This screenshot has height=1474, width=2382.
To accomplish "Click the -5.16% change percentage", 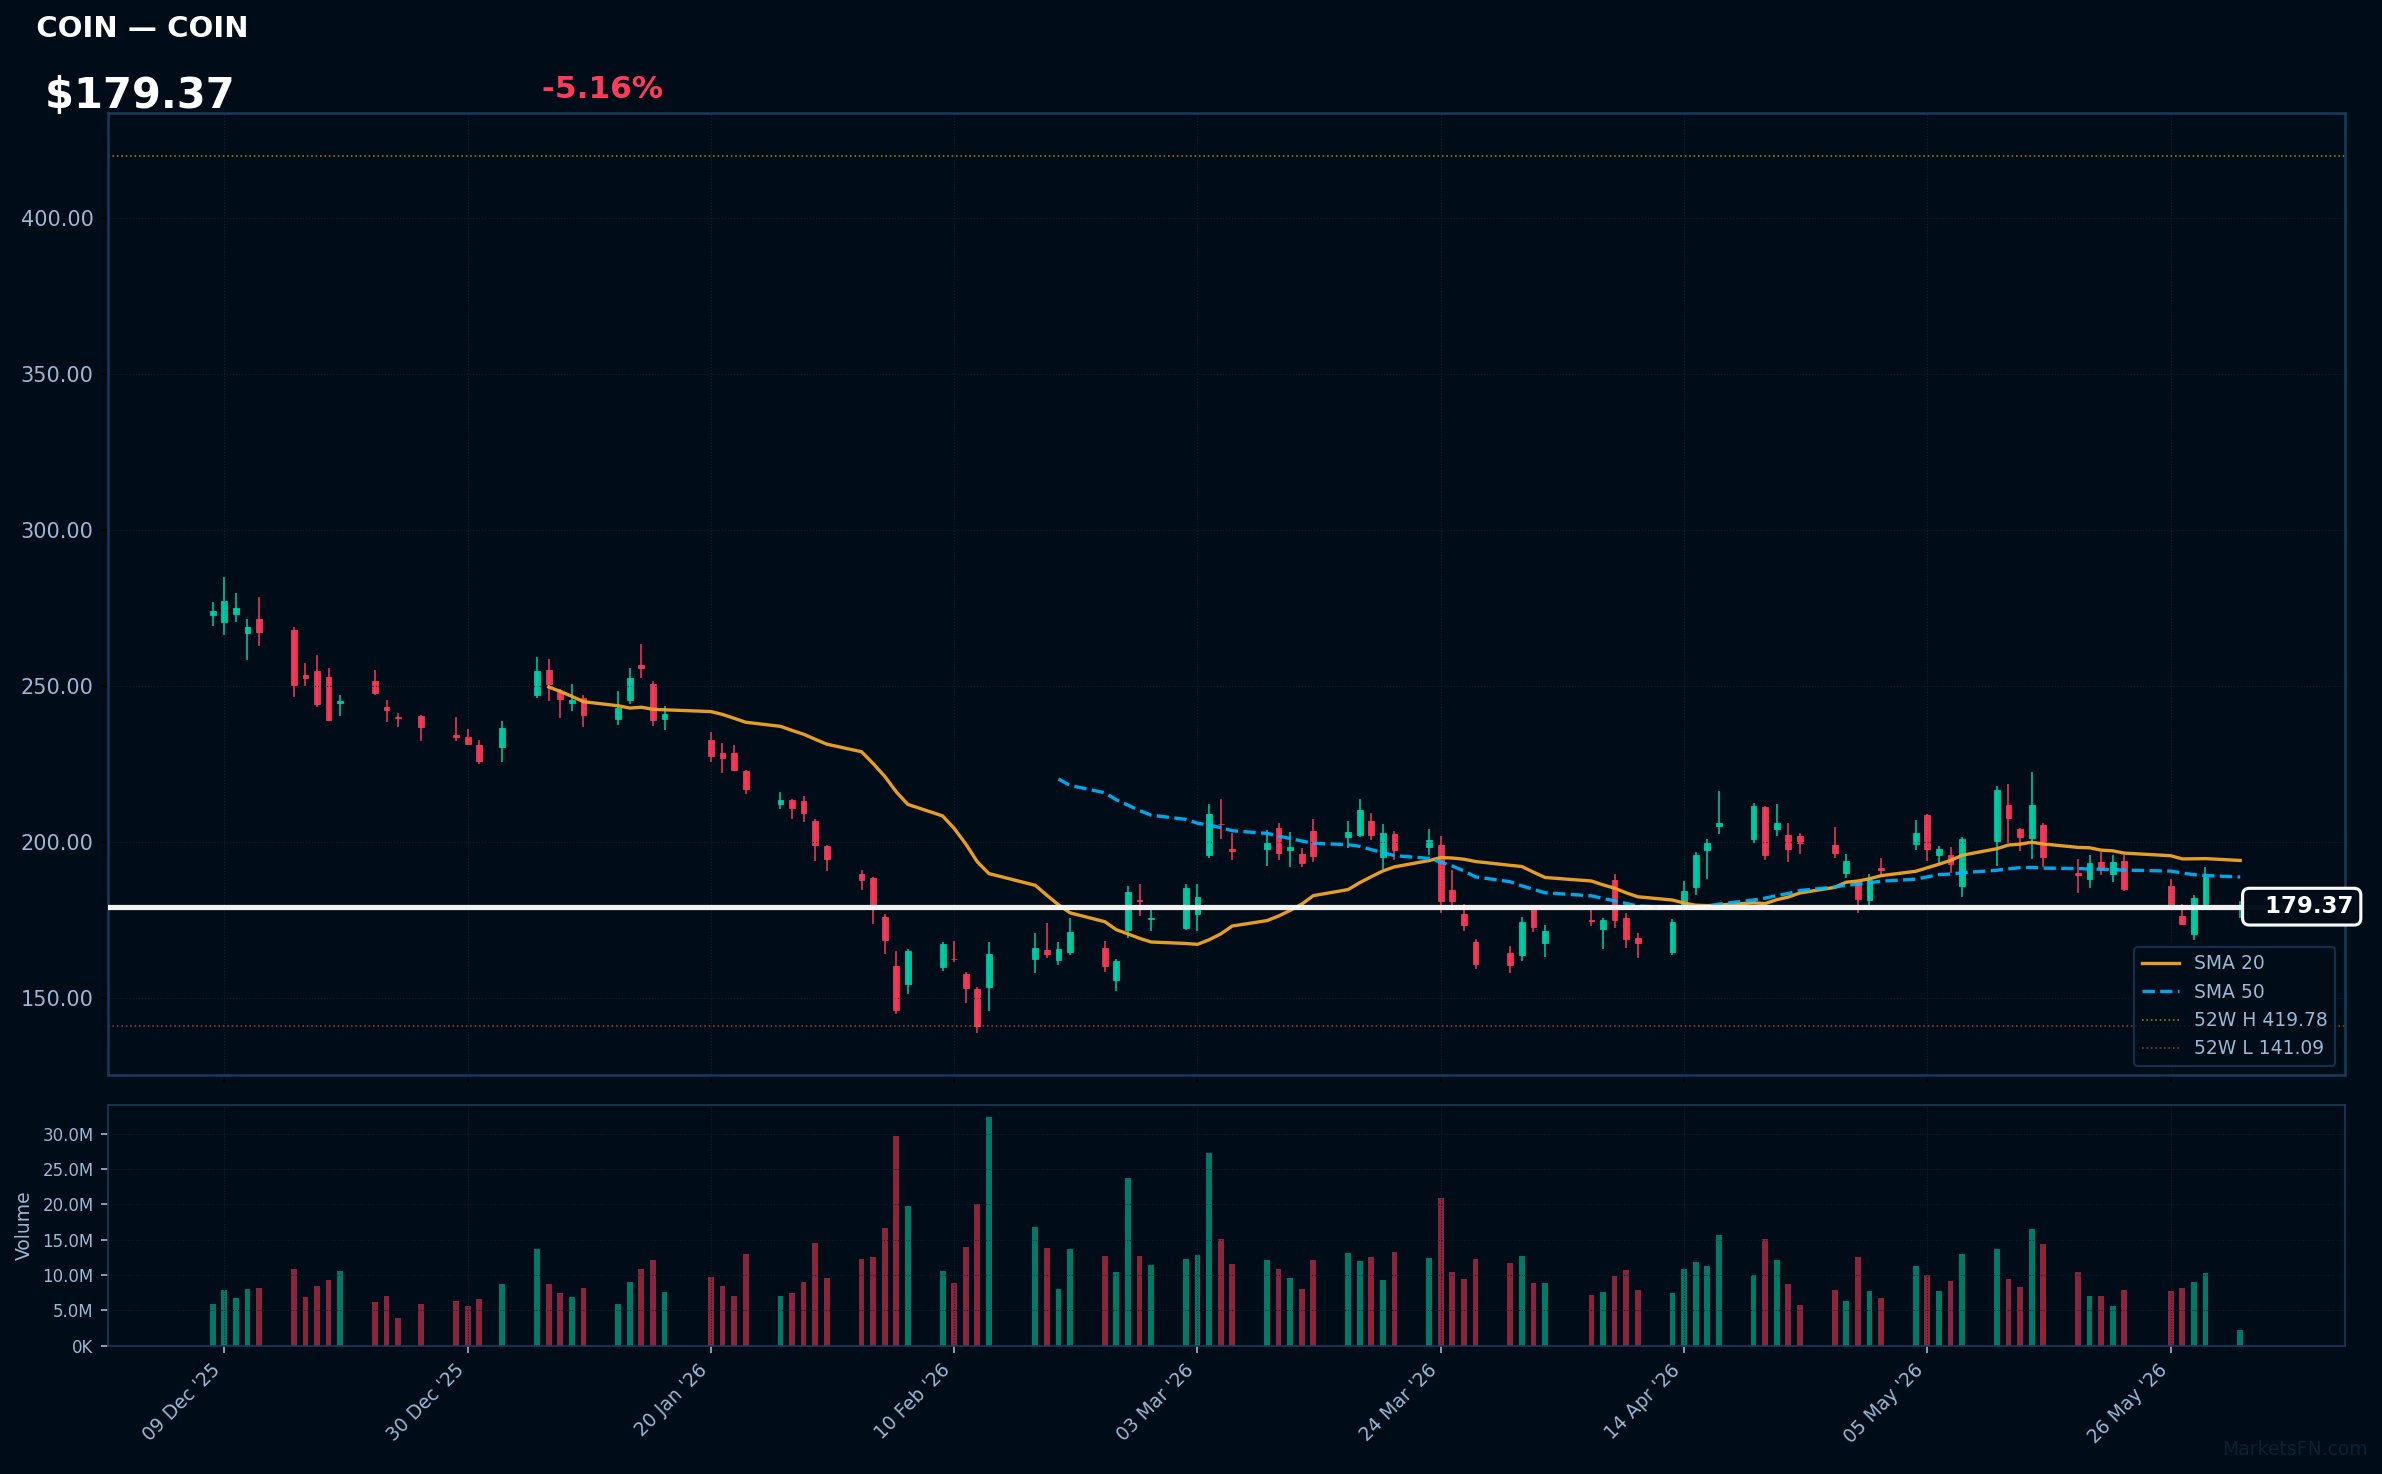I will coord(602,88).
